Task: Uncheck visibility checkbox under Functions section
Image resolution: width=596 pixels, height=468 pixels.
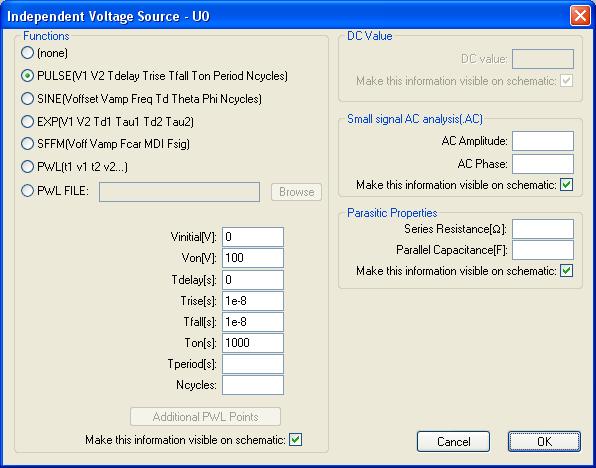Action: pos(295,440)
